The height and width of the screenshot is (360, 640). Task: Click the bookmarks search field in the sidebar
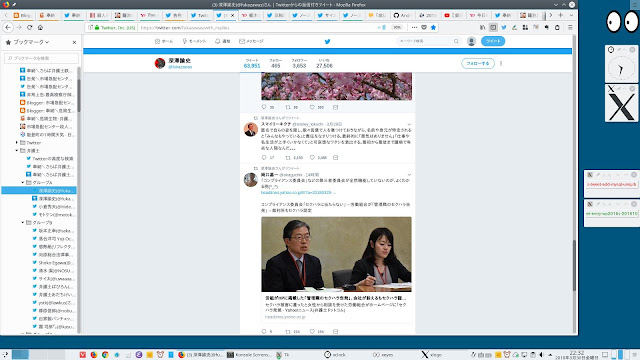click(x=41, y=58)
